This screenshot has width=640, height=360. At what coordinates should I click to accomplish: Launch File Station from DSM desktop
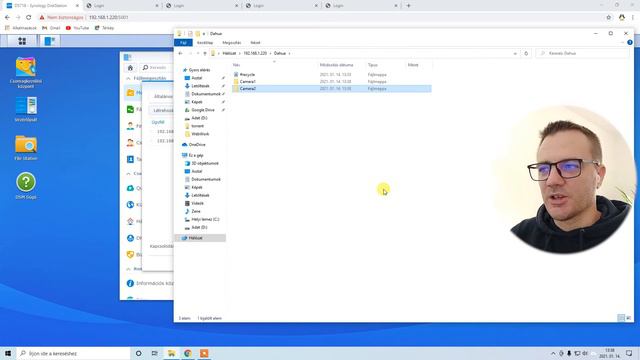coord(26,147)
